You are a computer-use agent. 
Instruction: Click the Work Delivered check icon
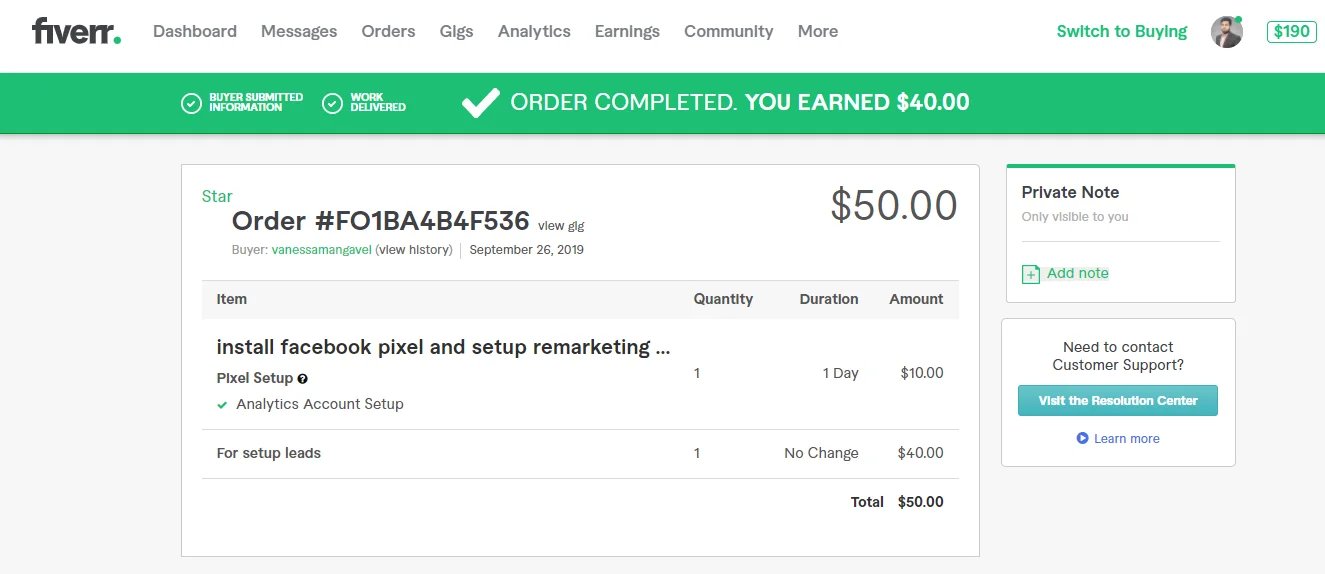[333, 103]
